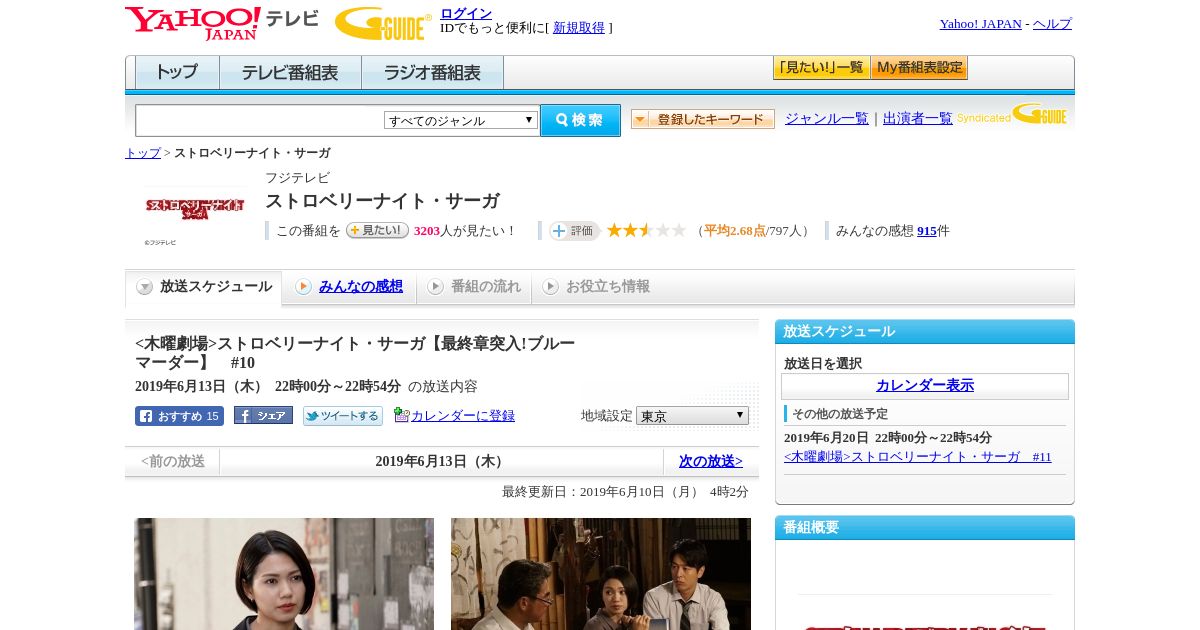Click the arrow icon on 放送スケジュール tab
1200x630 pixels.
pos(145,287)
